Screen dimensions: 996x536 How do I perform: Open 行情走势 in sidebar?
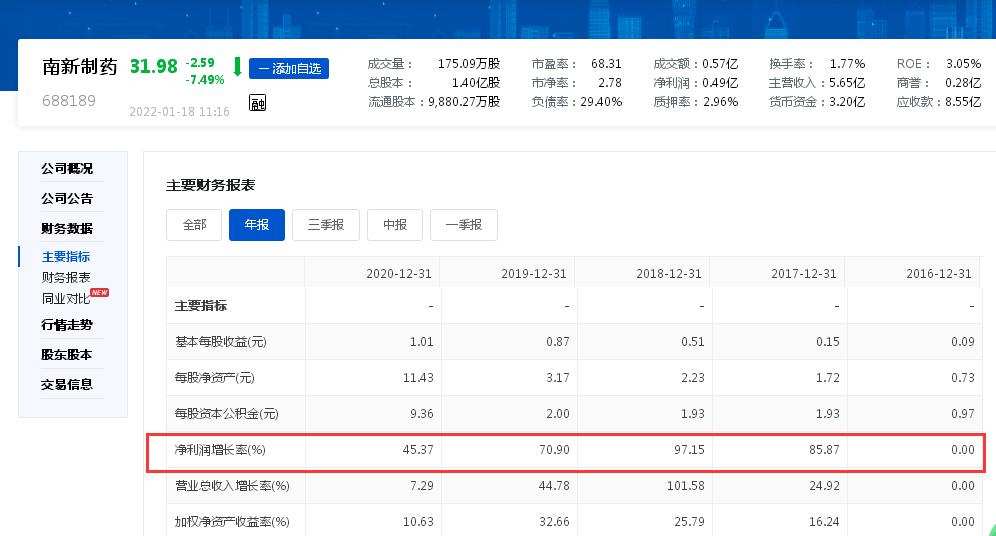[67, 325]
